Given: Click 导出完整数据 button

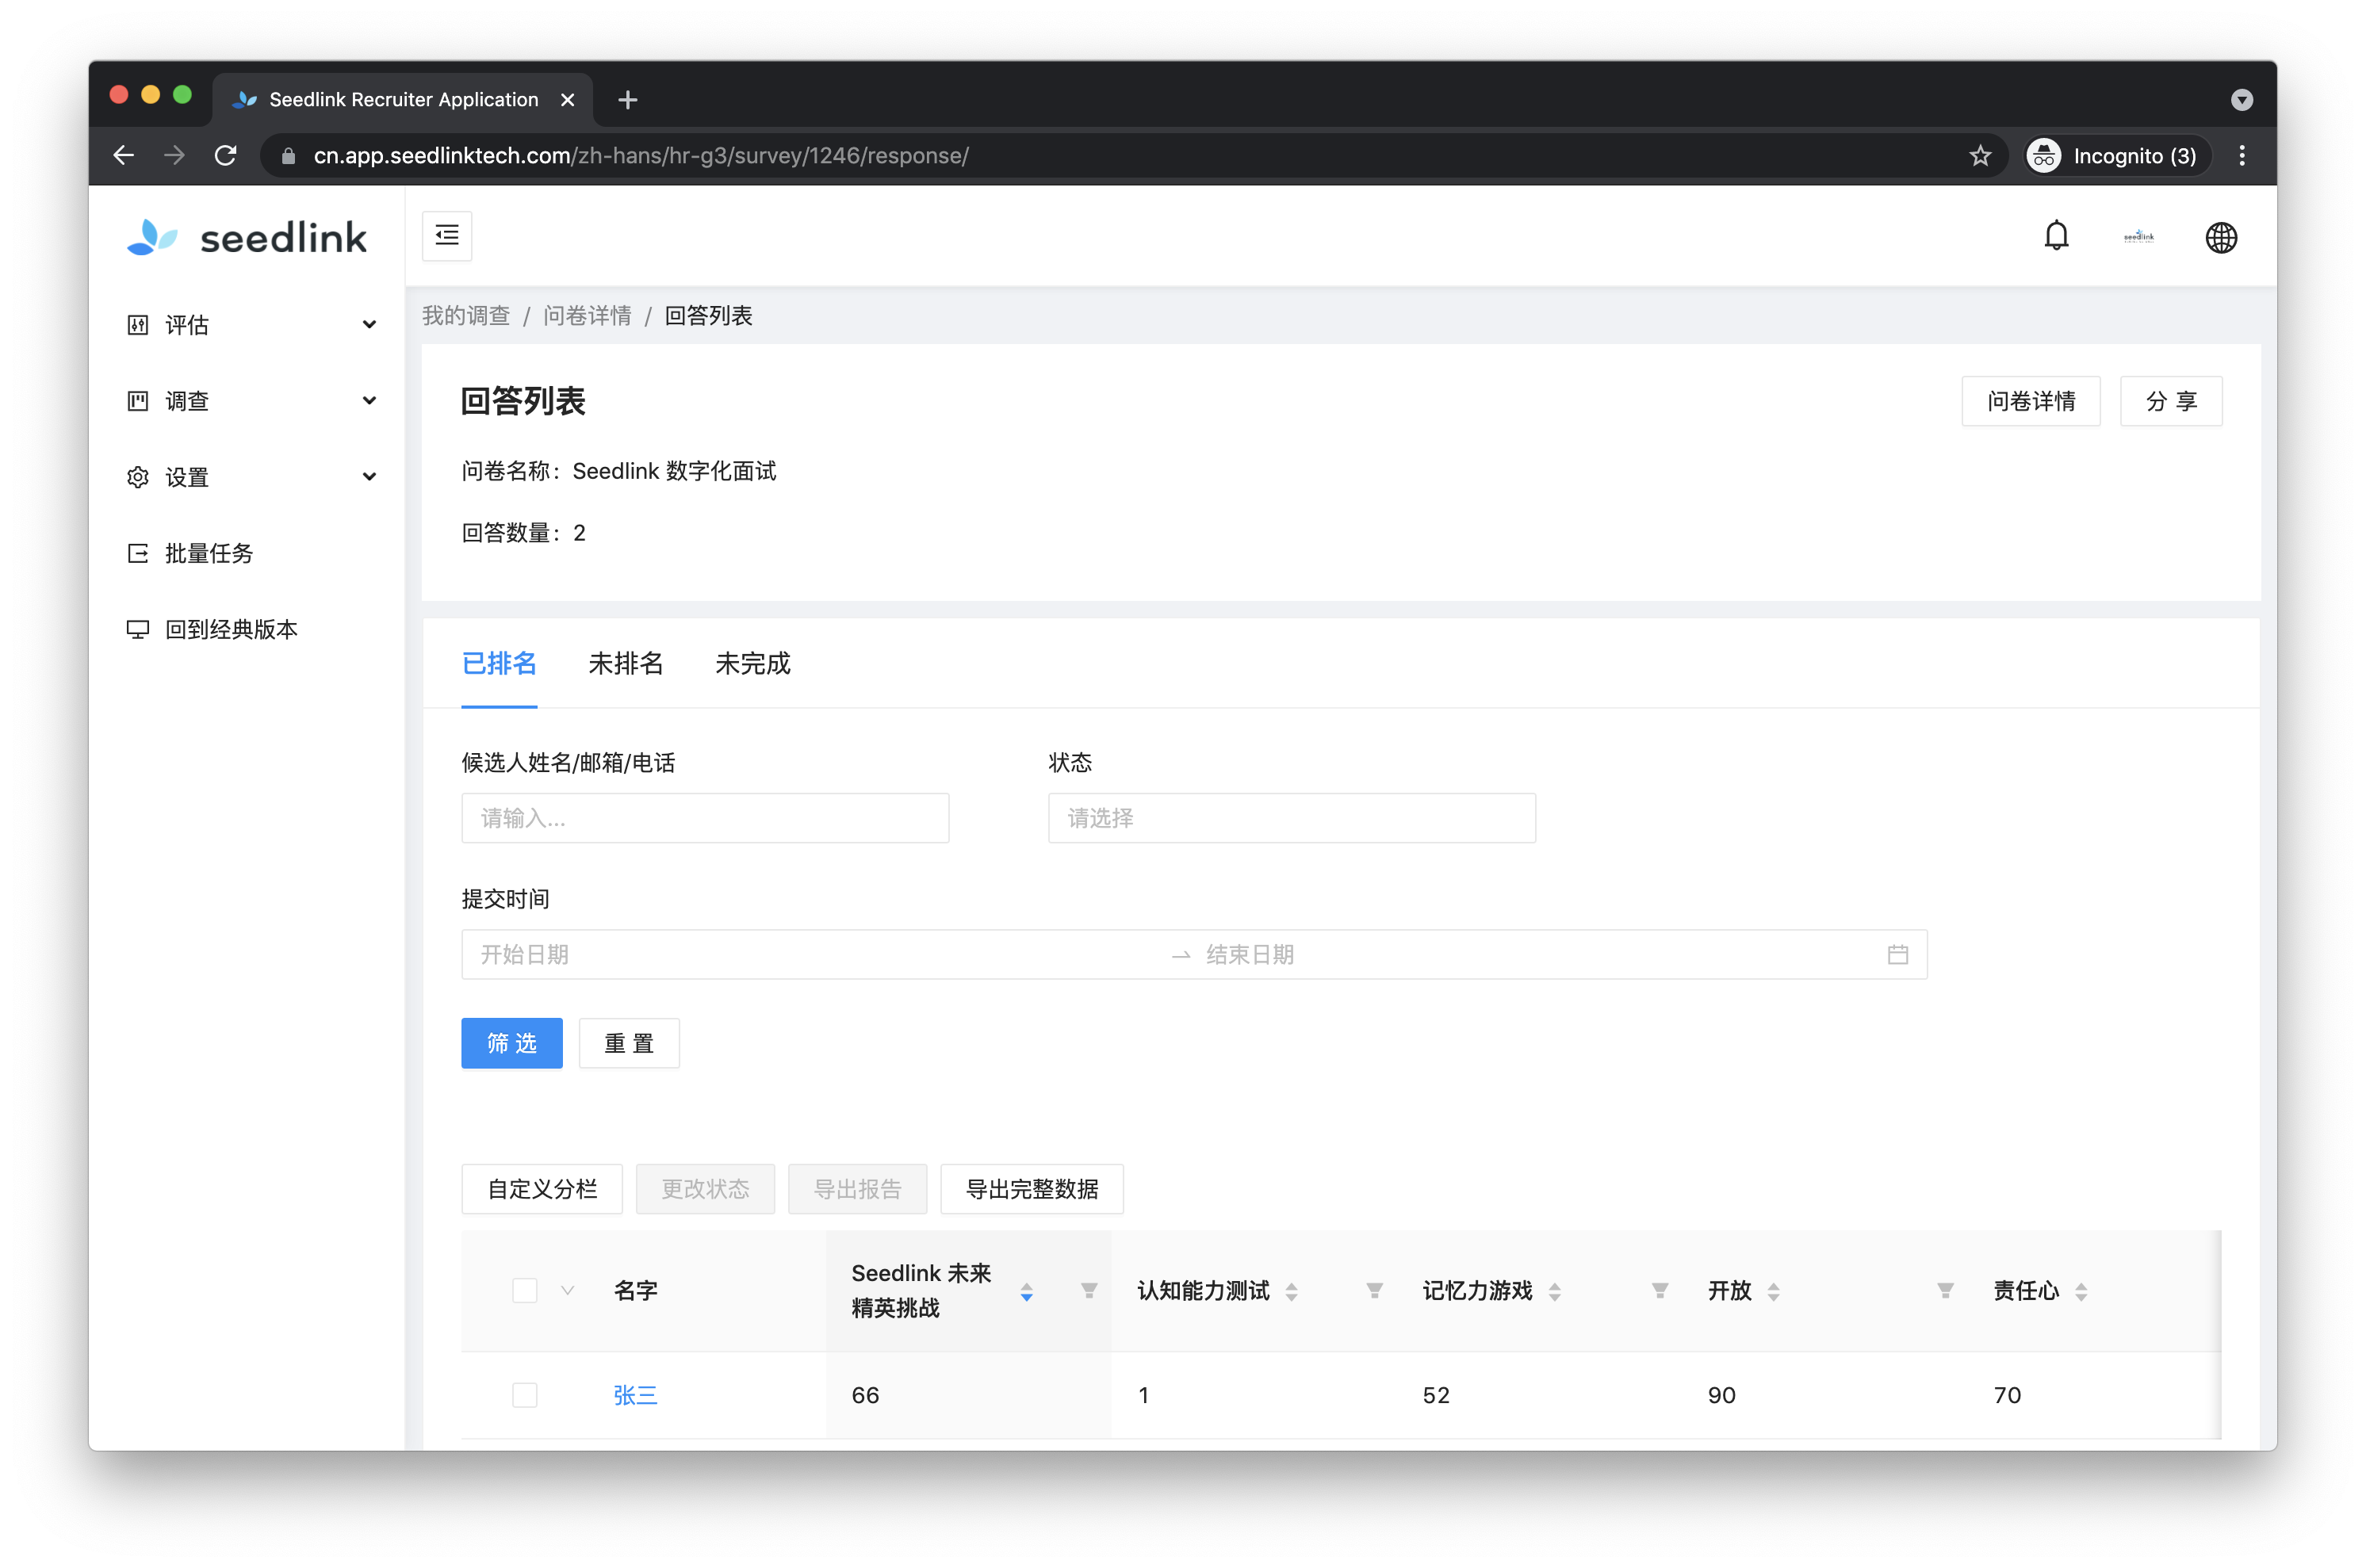Looking at the screenshot, I should (x=1031, y=1189).
